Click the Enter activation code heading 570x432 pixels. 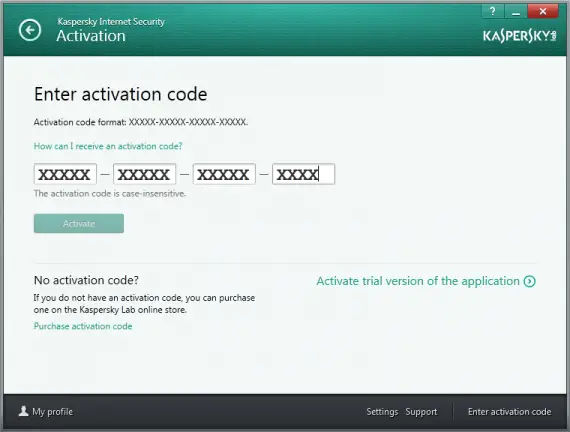[121, 94]
